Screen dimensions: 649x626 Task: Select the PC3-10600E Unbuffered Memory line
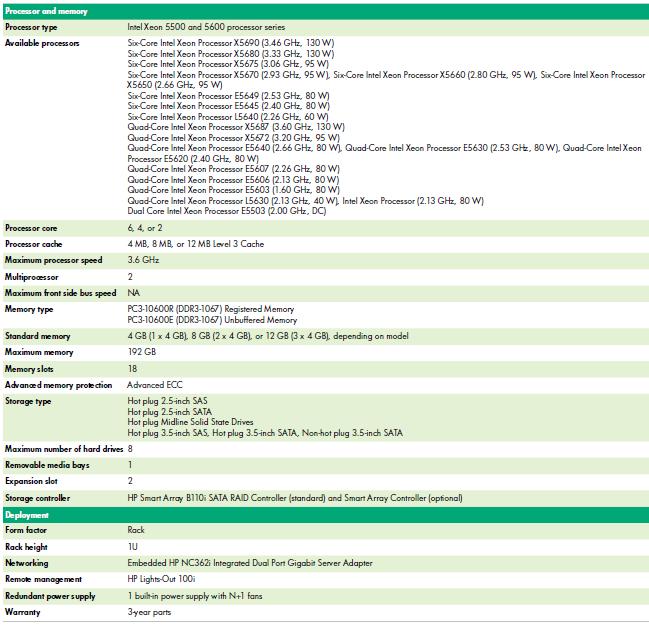click(x=212, y=320)
